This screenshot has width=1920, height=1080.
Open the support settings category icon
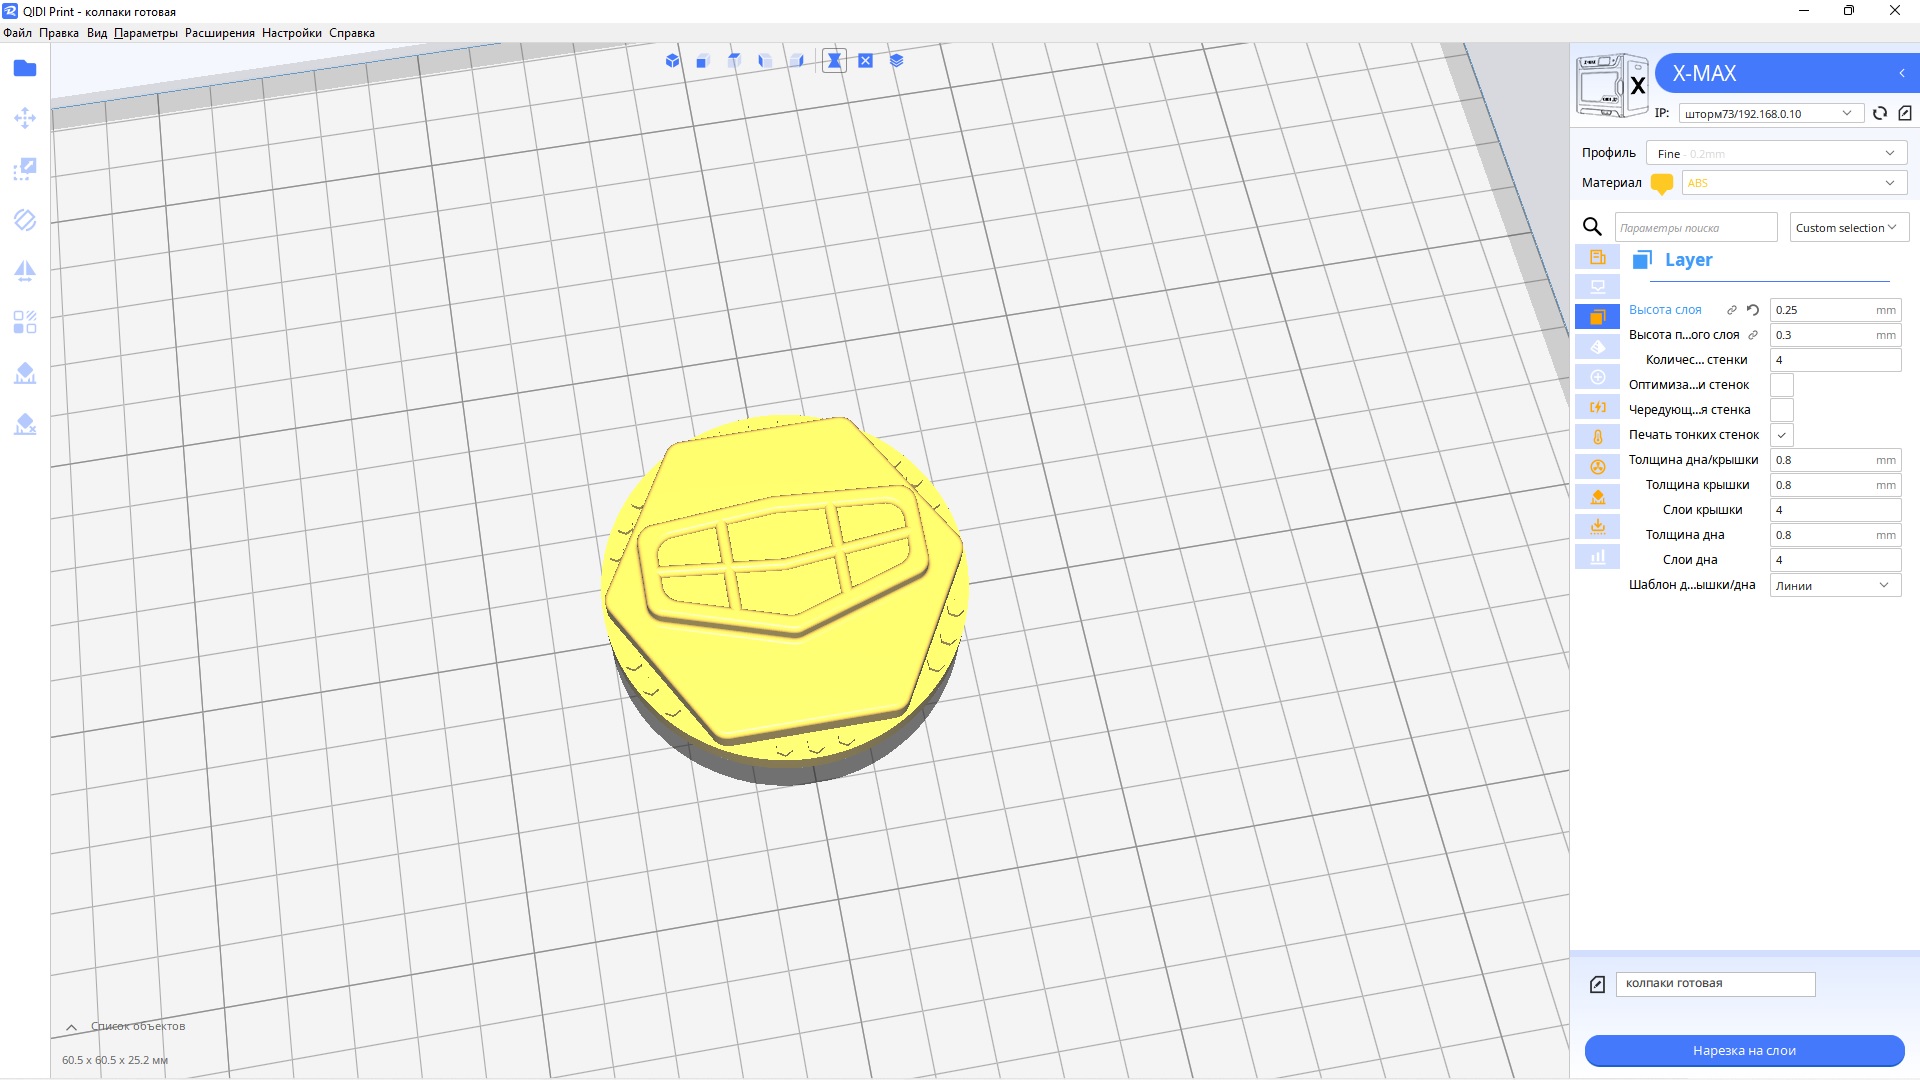(1598, 497)
